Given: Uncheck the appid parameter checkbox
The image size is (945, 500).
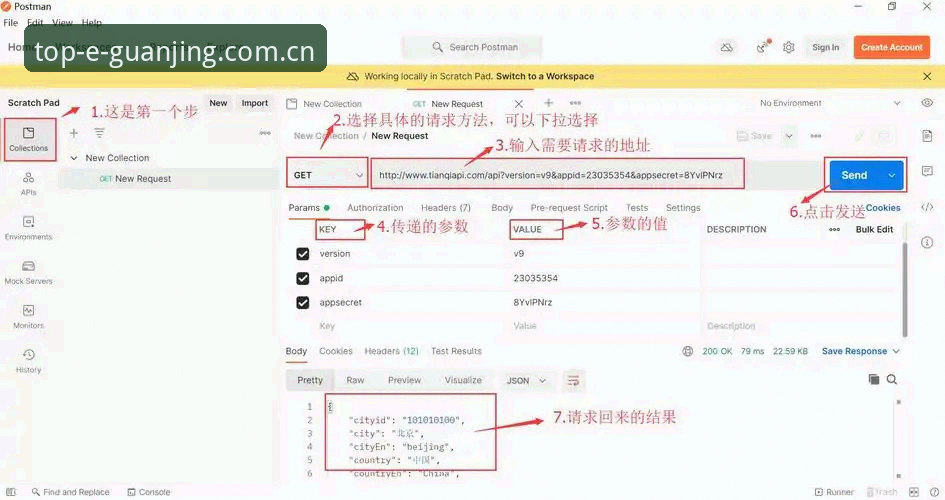Looking at the screenshot, I should (x=303, y=278).
